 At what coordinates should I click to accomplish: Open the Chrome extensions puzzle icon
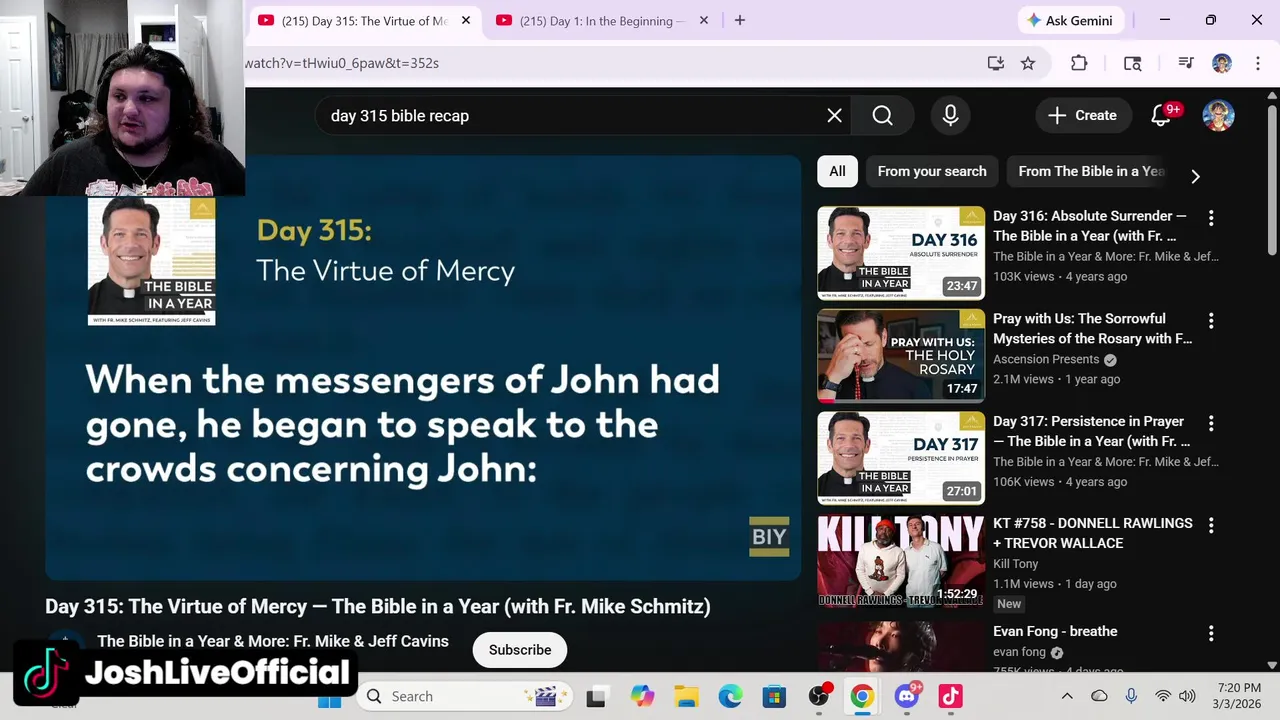coord(1079,63)
